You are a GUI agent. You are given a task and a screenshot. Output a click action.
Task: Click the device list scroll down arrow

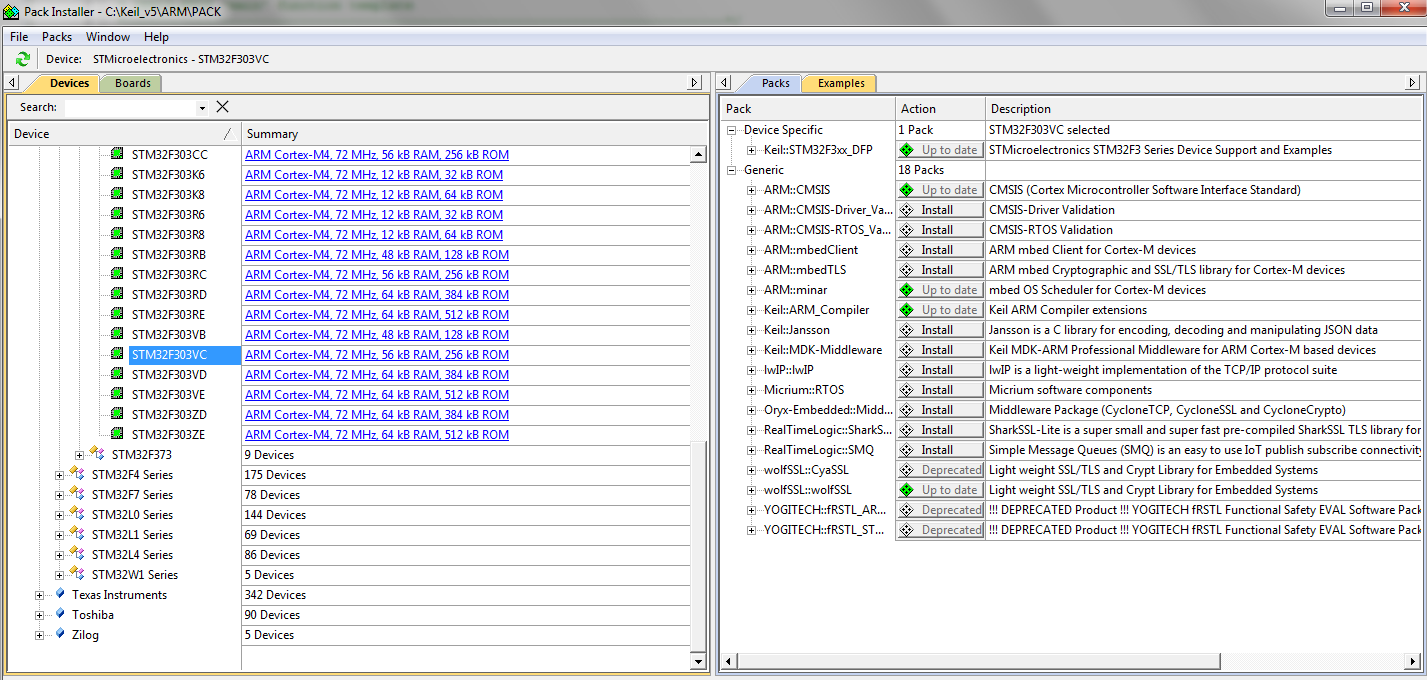[698, 661]
